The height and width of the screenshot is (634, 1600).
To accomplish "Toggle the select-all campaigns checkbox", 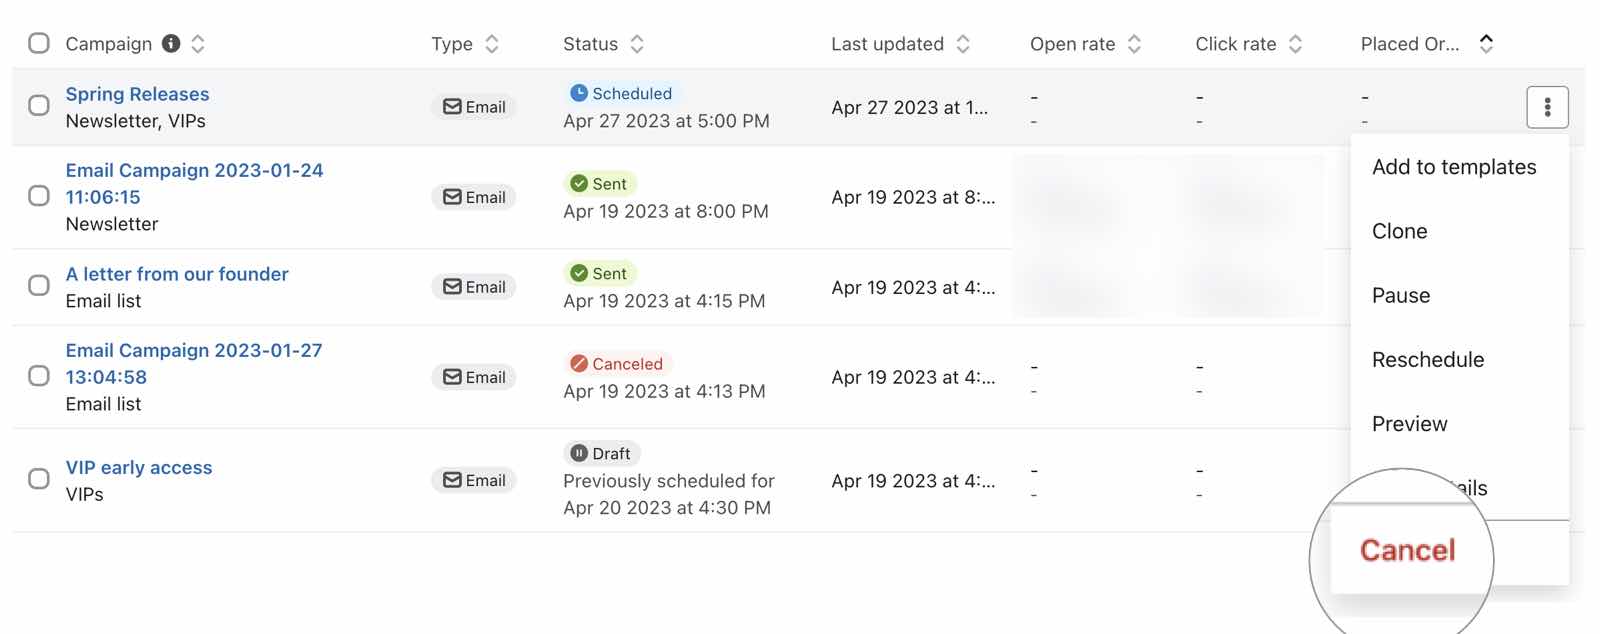I will coord(39,43).
